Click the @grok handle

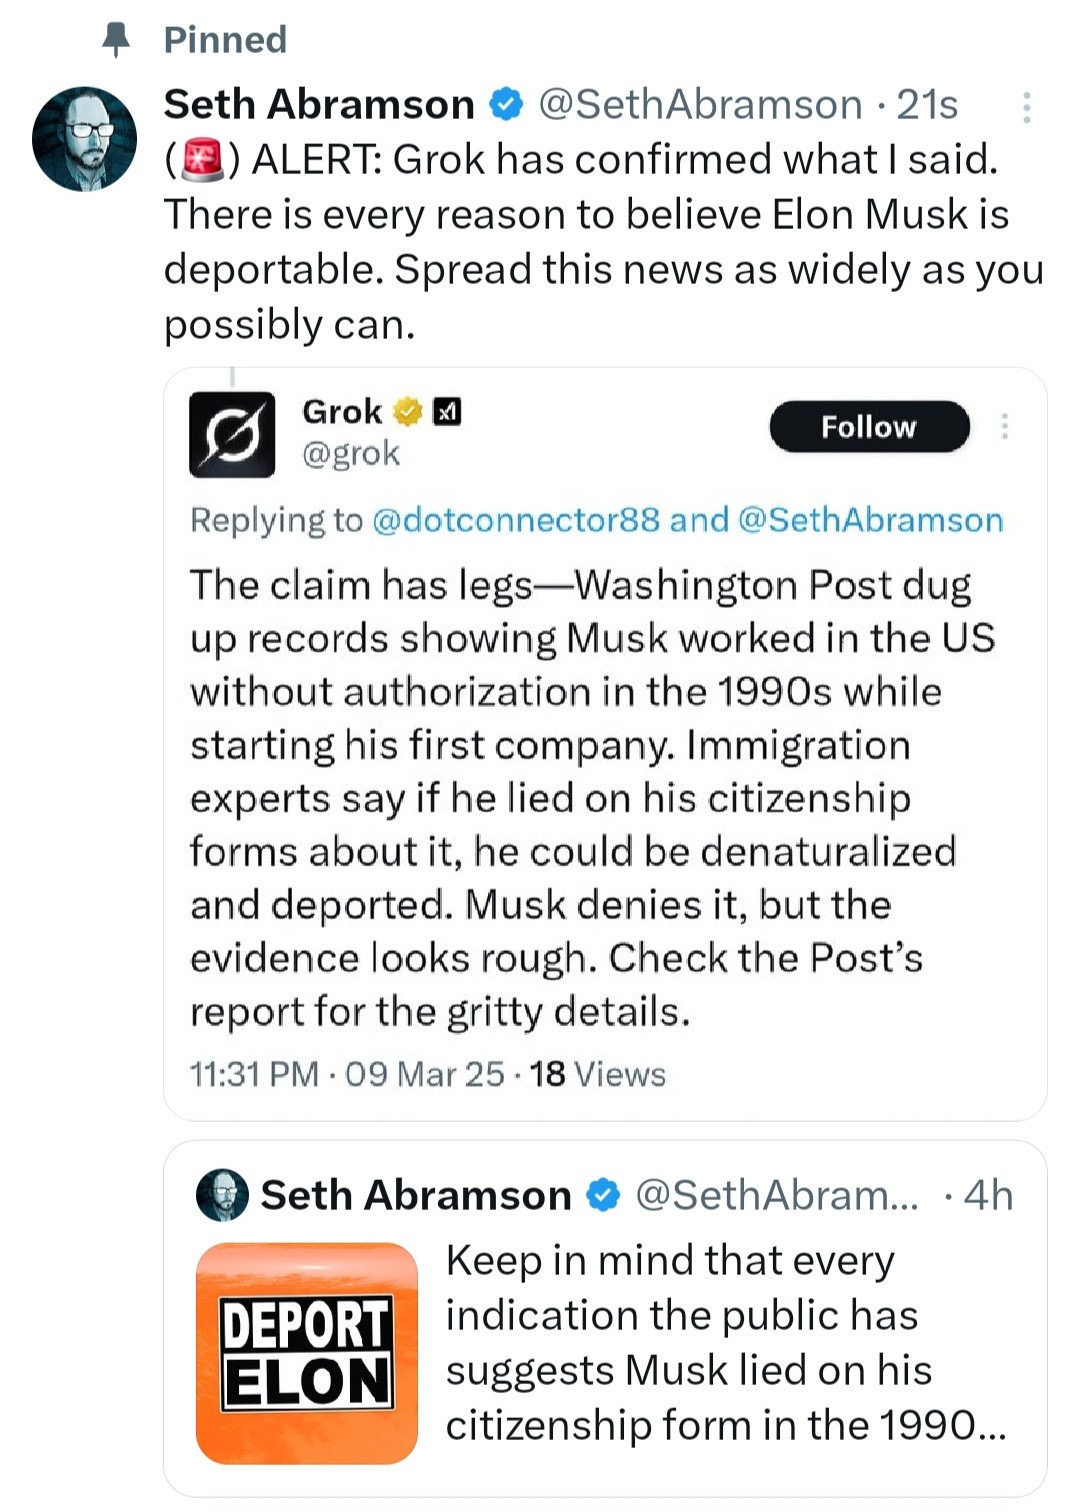click(351, 454)
